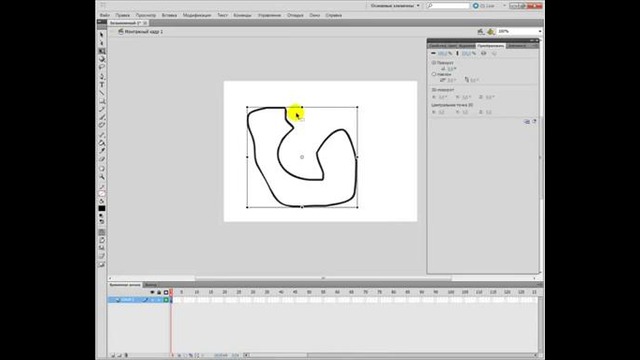Image resolution: width=640 pixels, height=360 pixels.
Task: Open the Правка menu
Action: pos(122,15)
